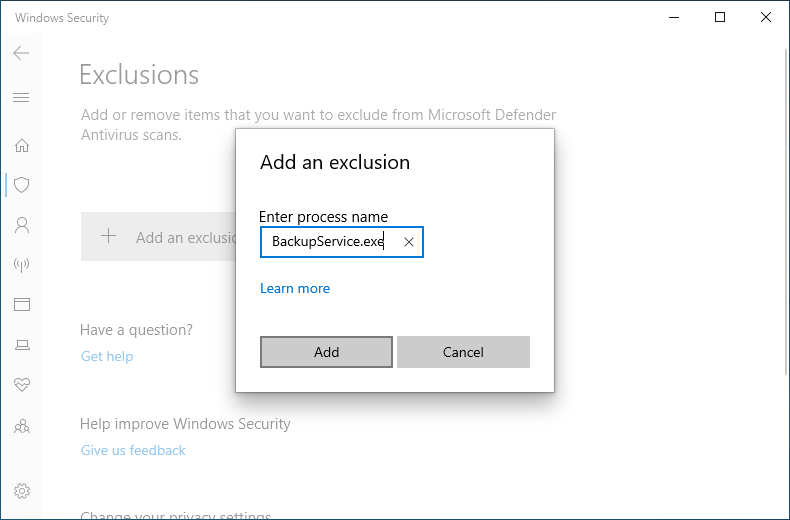Open Family options icon
790x520 pixels.
pos(22,427)
